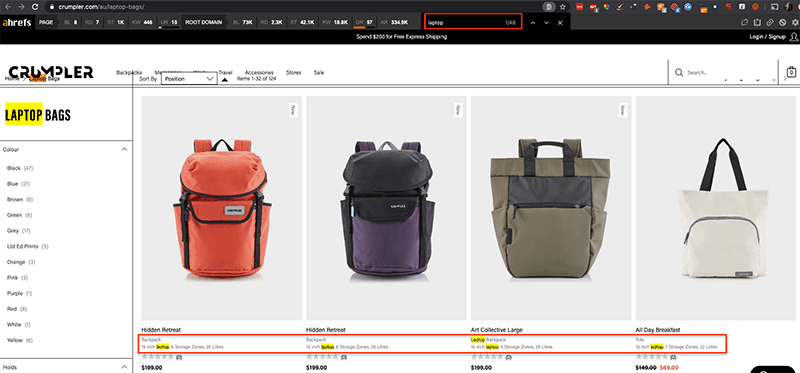
Task: Close the find-in-page bar
Action: [560, 23]
